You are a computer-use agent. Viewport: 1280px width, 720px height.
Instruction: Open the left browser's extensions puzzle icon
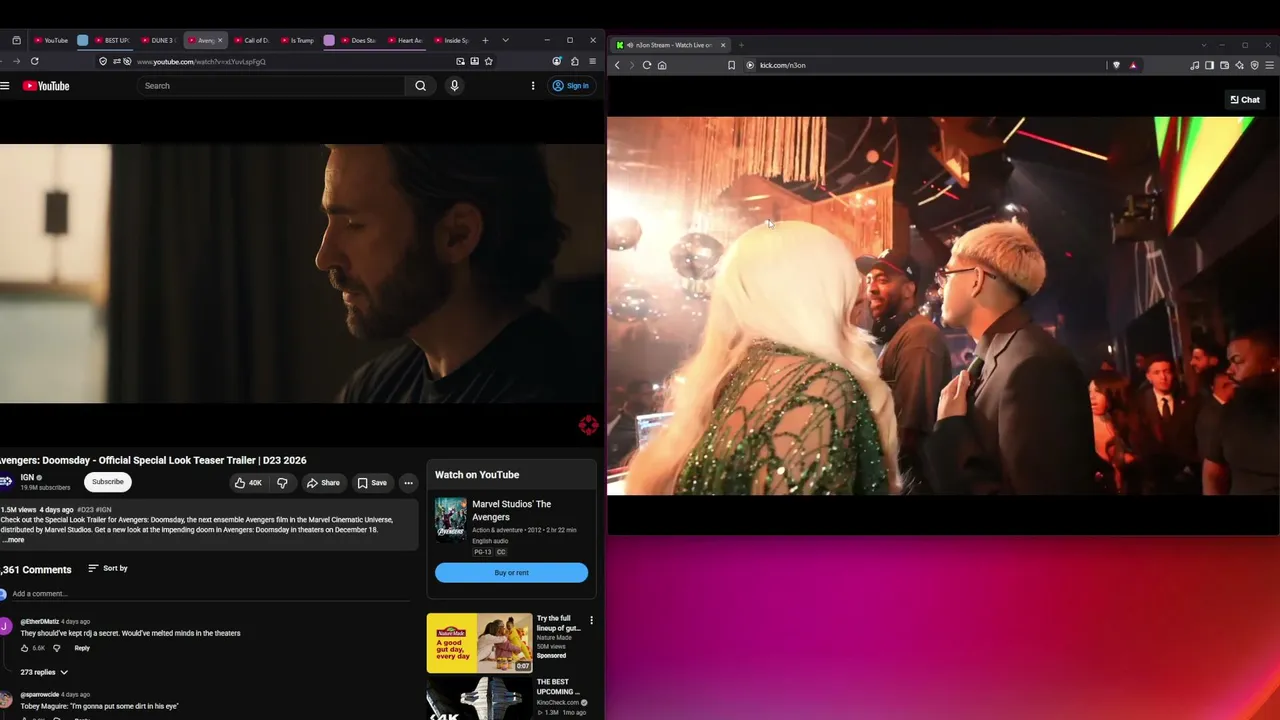click(x=574, y=61)
